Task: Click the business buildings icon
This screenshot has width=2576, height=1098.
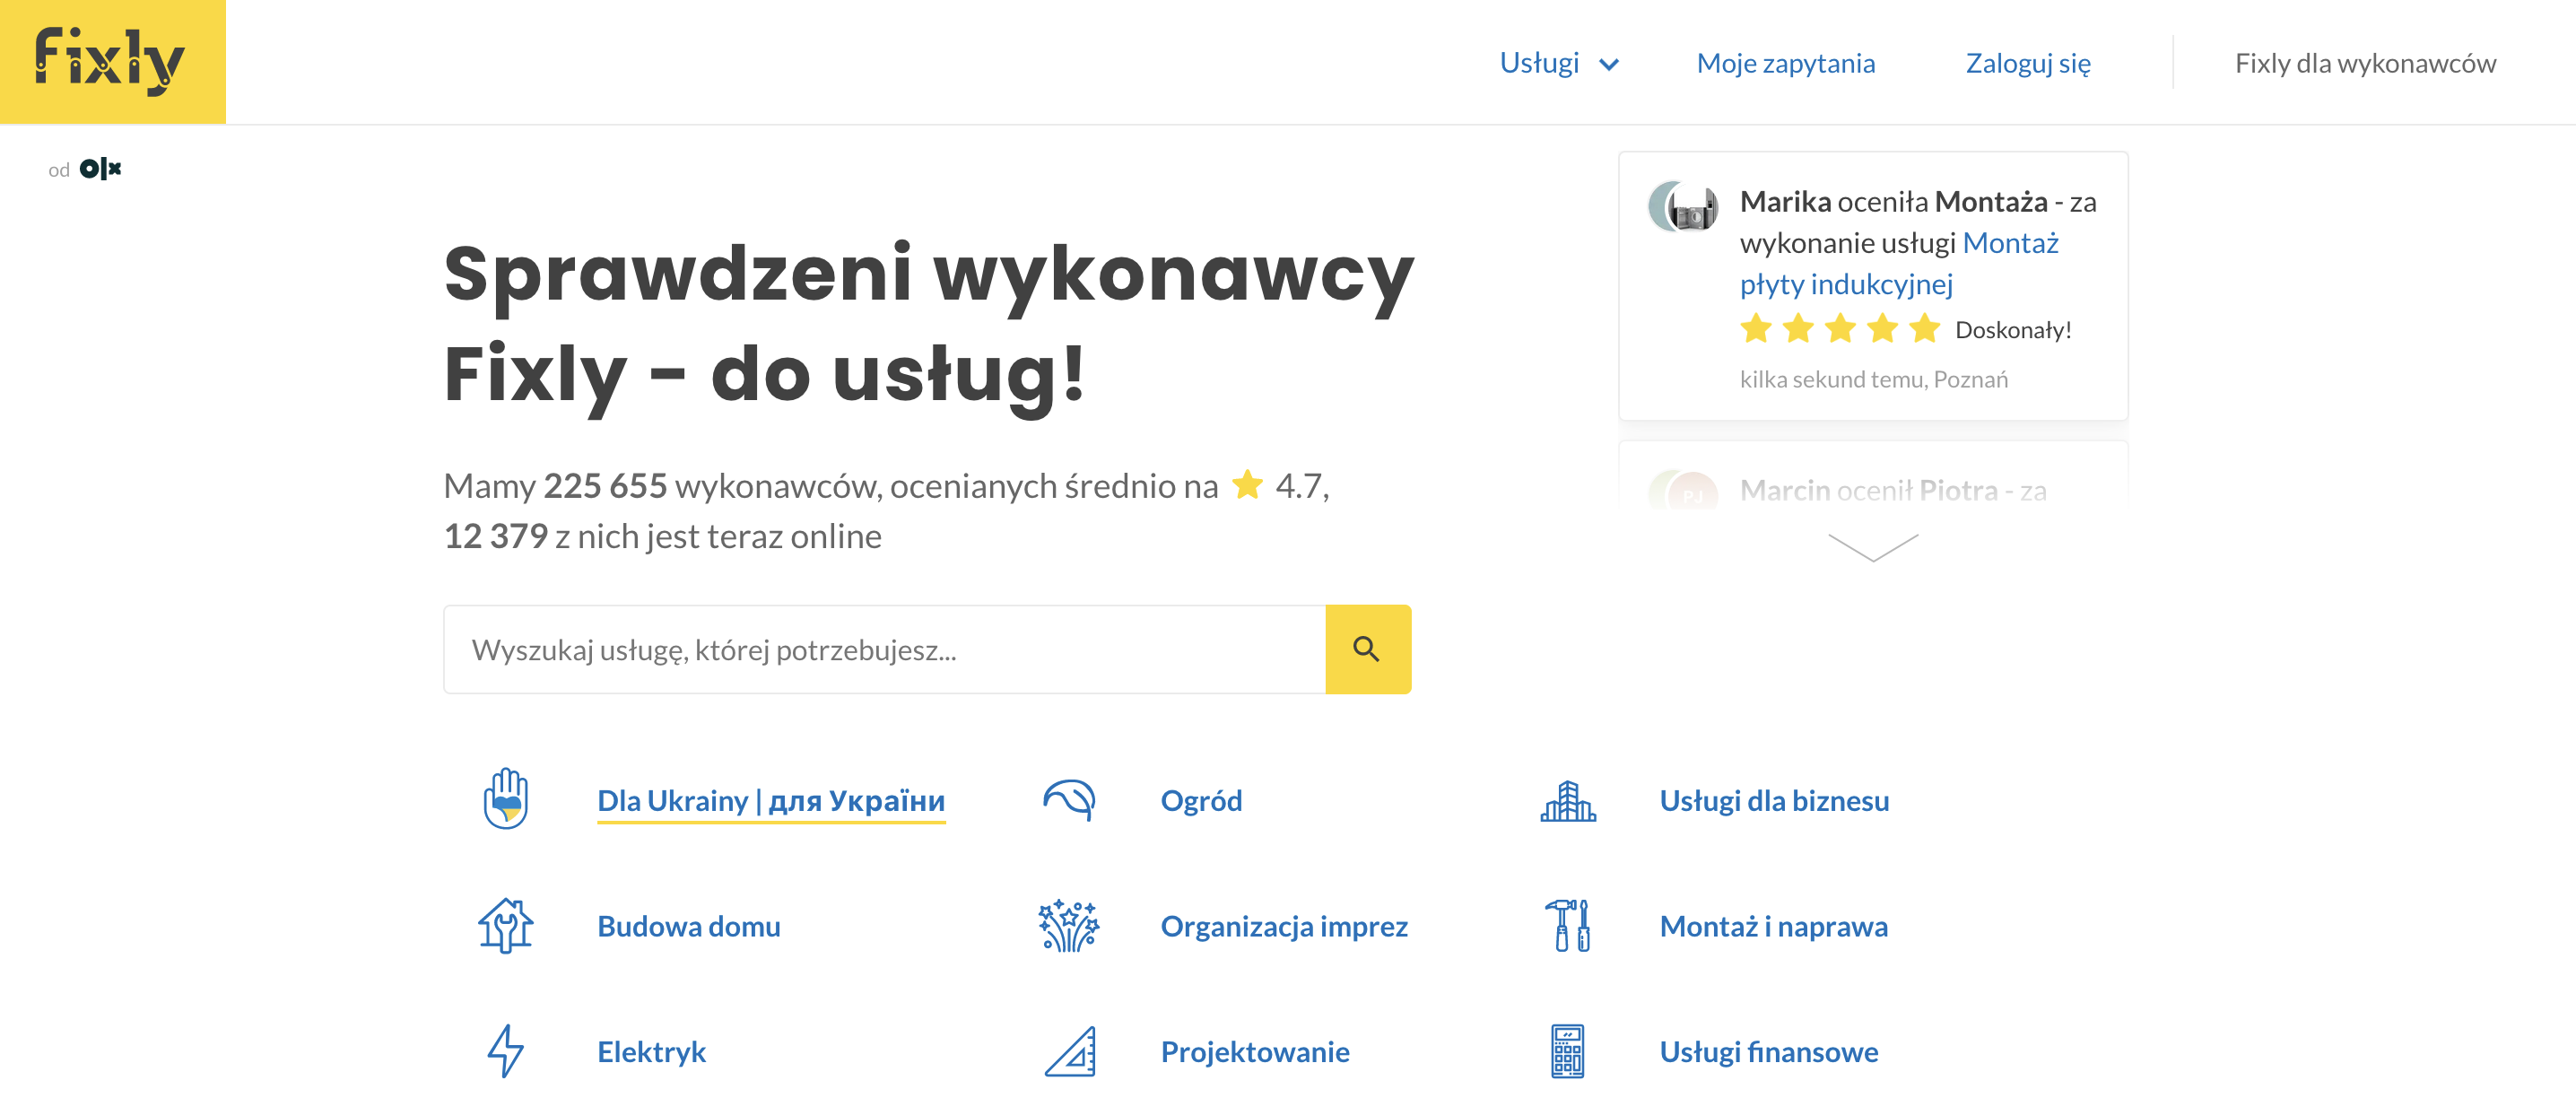Action: point(1567,800)
